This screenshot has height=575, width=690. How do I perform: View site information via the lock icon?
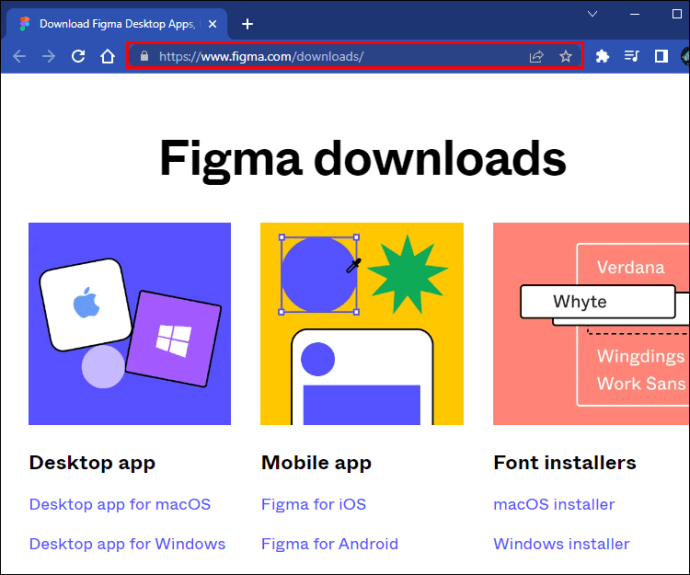pos(144,57)
